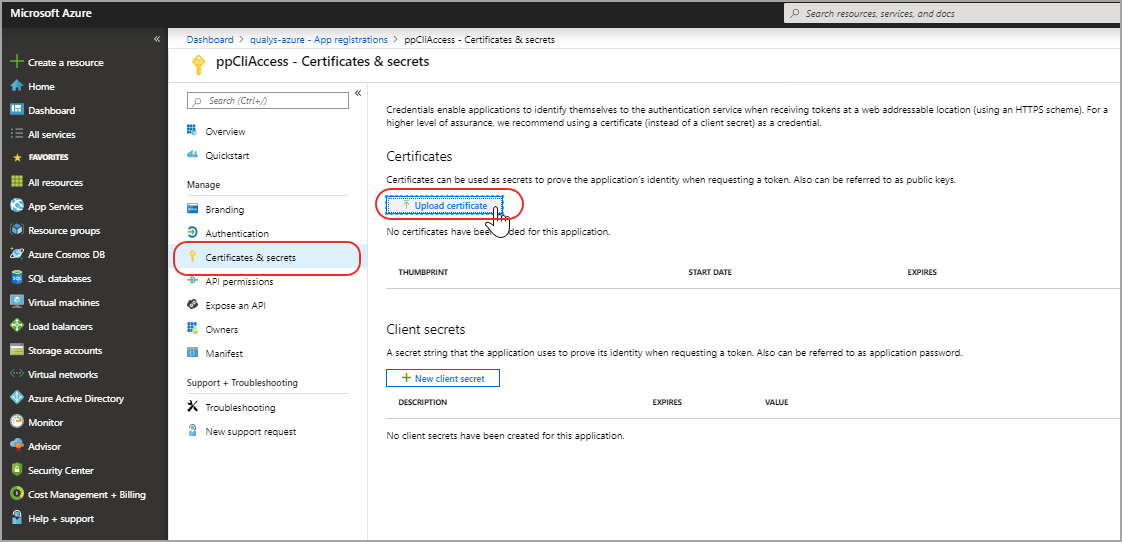This screenshot has height=542, width=1122.
Task: Click the Client secrets heading
Action: pos(426,329)
